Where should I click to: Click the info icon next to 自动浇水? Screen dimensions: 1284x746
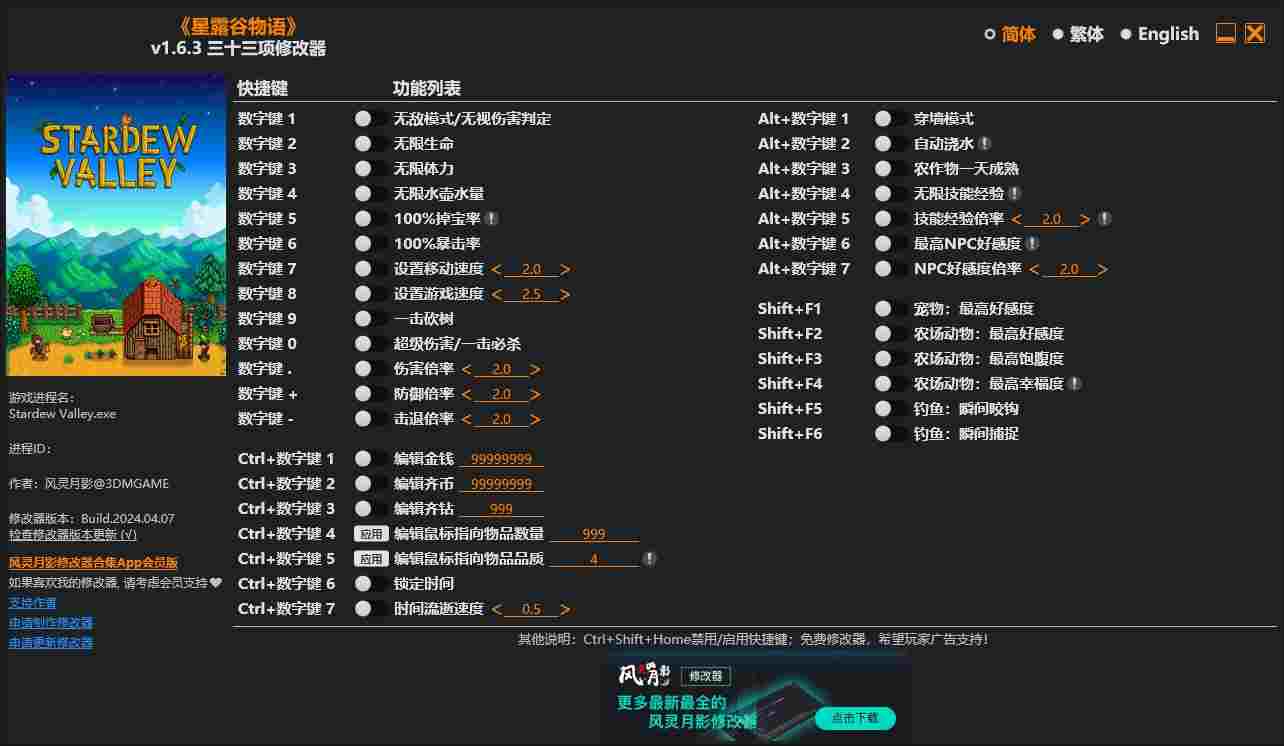tap(985, 143)
